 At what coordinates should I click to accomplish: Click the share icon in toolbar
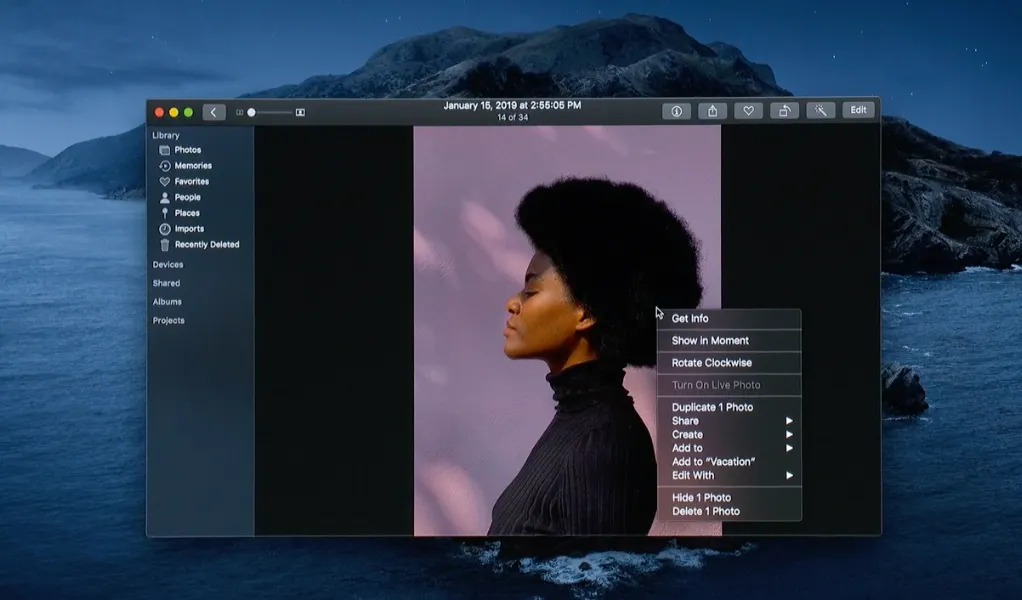tap(712, 111)
